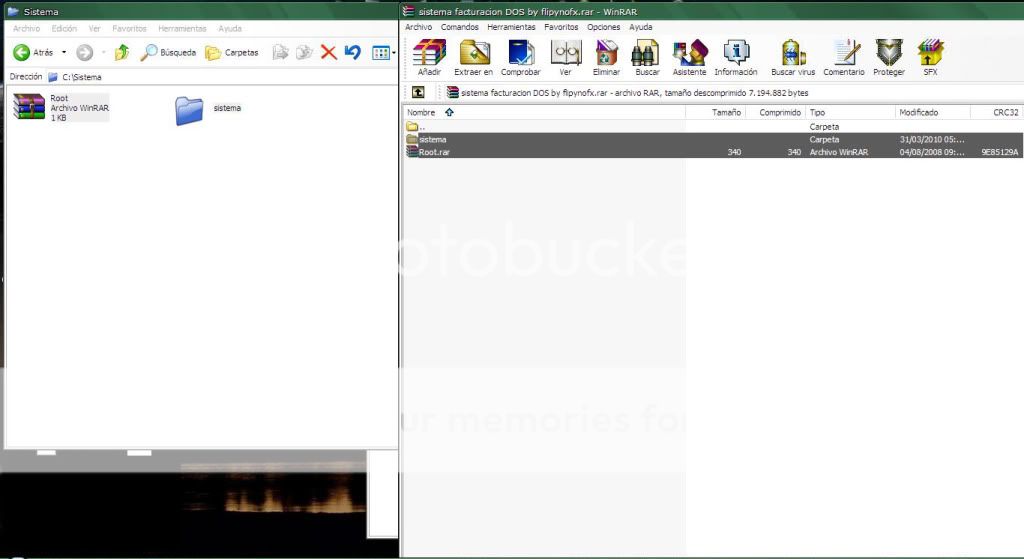Open Comandos menu in WinRAR
Screen dimensions: 1024x559
[460, 27]
